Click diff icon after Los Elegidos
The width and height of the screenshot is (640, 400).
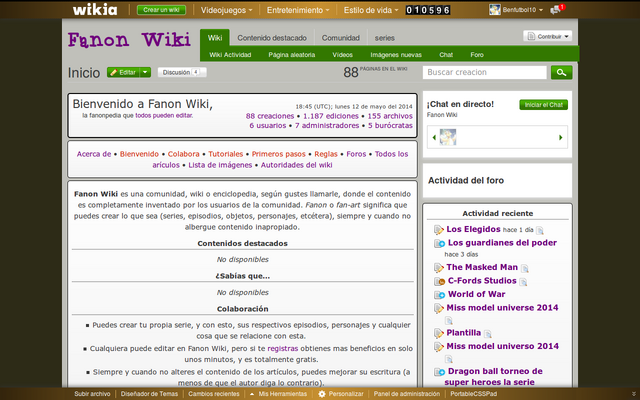540,231
